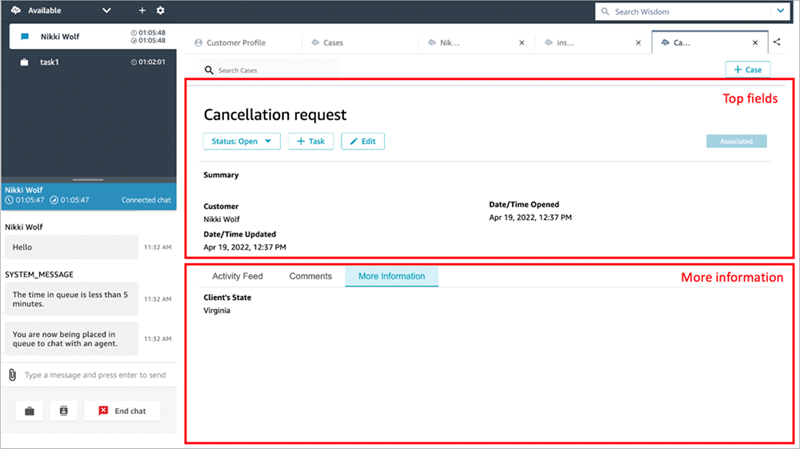Open quick connects contact icon button
Image resolution: width=800 pixels, height=449 pixels.
[64, 411]
